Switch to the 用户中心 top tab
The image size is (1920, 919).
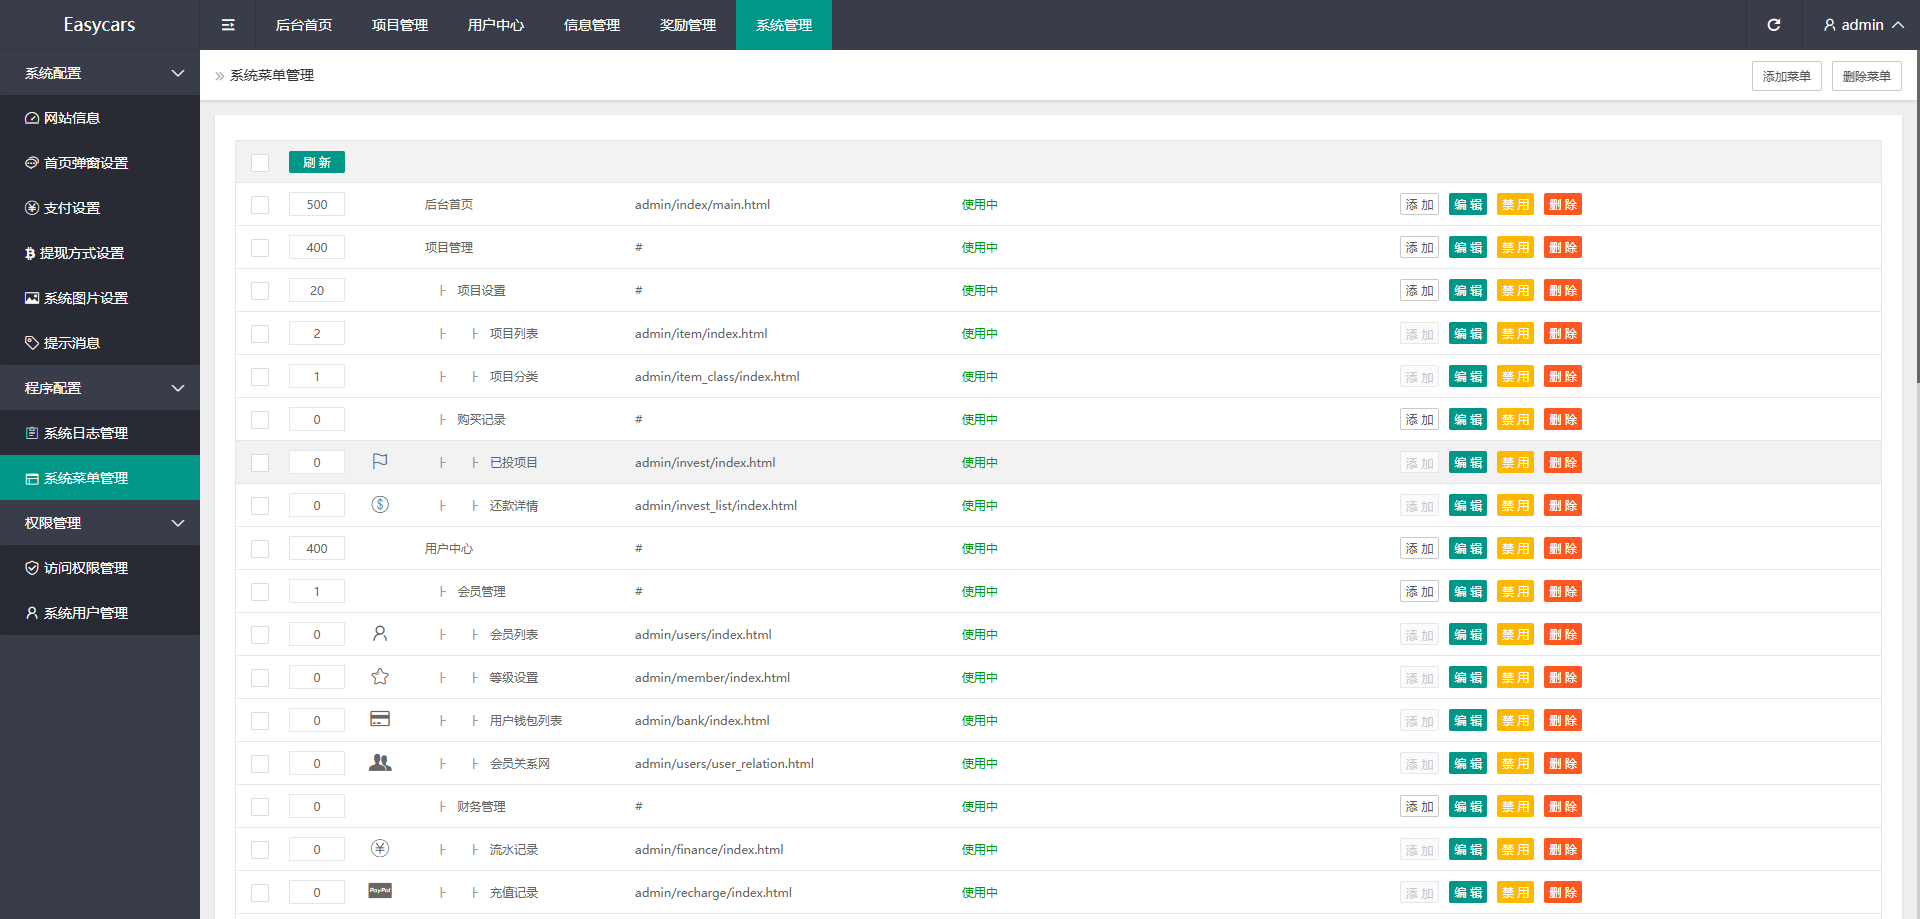pyautogui.click(x=496, y=25)
